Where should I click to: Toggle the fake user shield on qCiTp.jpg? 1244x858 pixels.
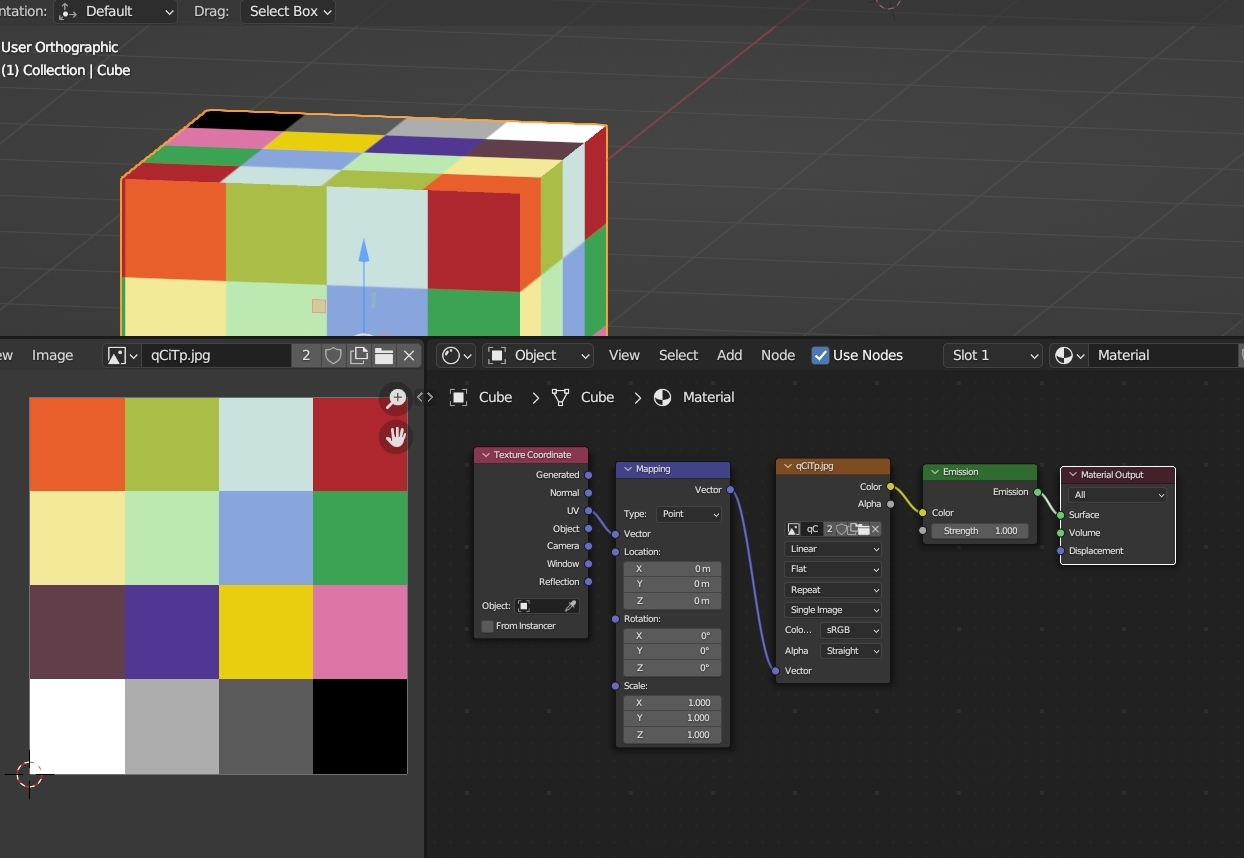[333, 355]
